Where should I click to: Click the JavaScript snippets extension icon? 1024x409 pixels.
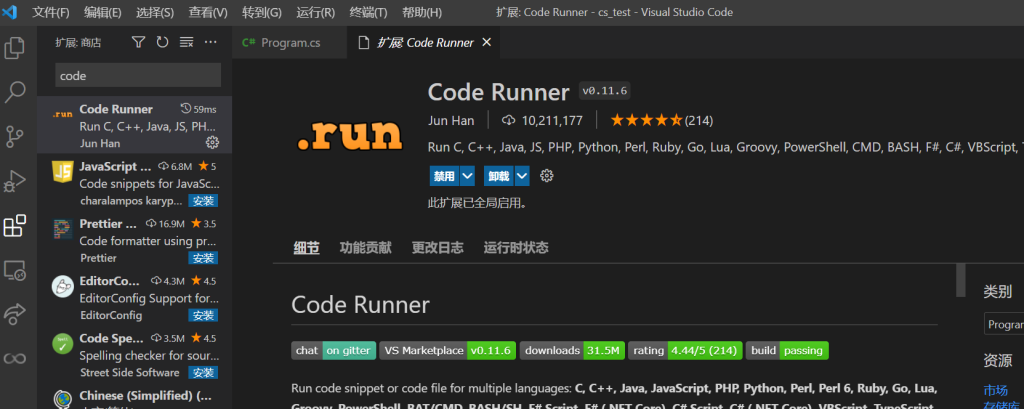point(62,172)
